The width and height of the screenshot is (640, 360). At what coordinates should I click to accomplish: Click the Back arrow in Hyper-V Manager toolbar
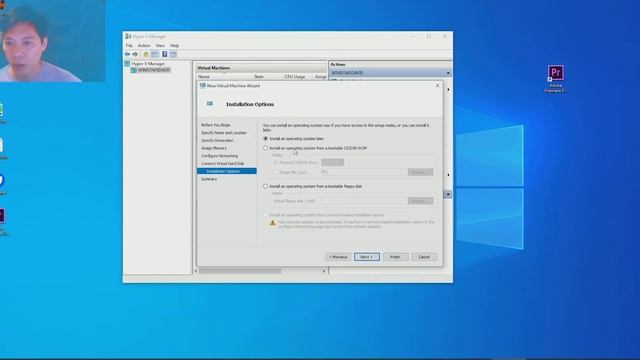(127, 54)
